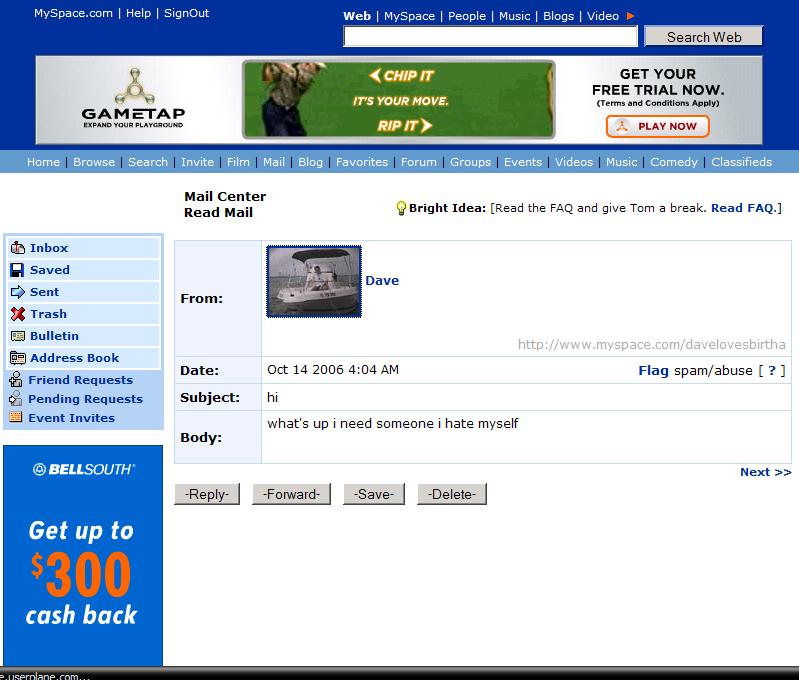Open the Trash folder link

48,313
